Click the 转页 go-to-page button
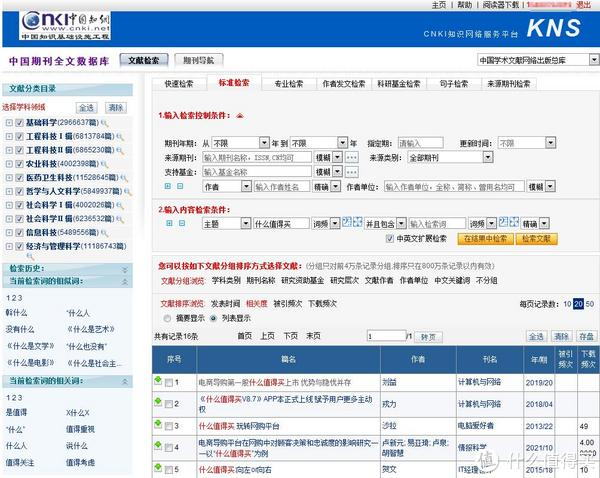This screenshot has width=600, height=478. pyautogui.click(x=428, y=337)
